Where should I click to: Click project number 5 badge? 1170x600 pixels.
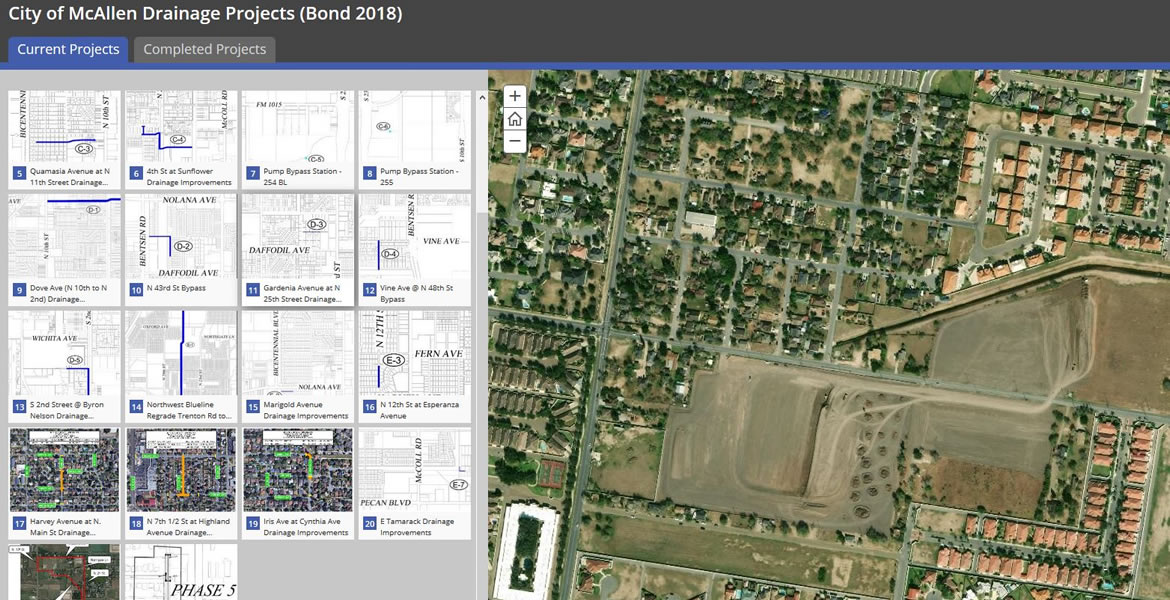[19, 174]
